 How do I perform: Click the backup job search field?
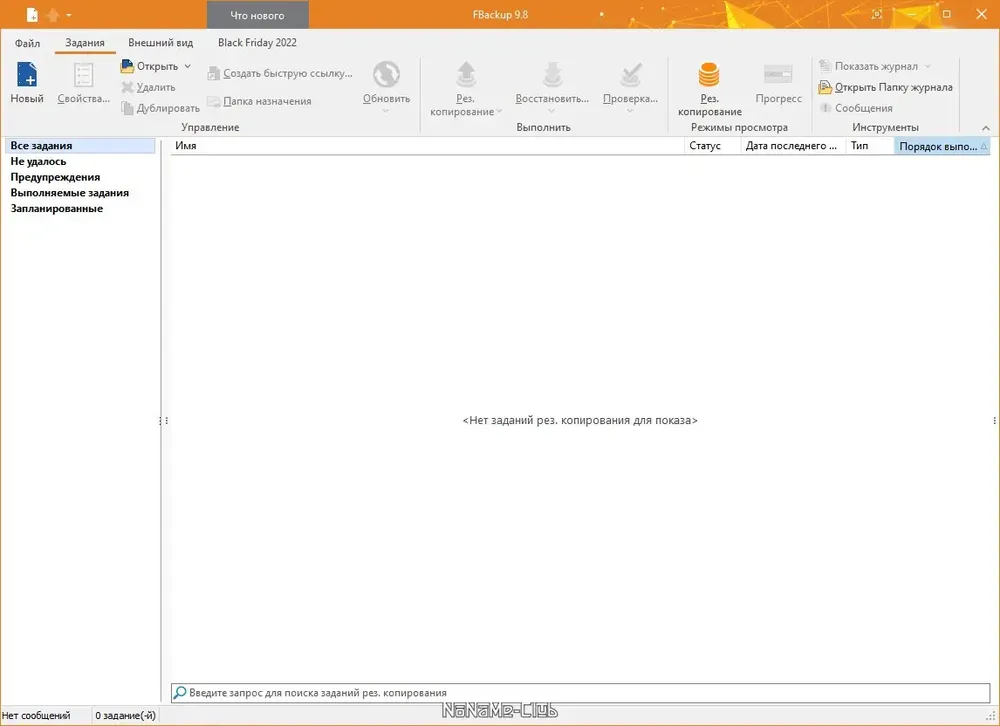pyautogui.click(x=580, y=692)
